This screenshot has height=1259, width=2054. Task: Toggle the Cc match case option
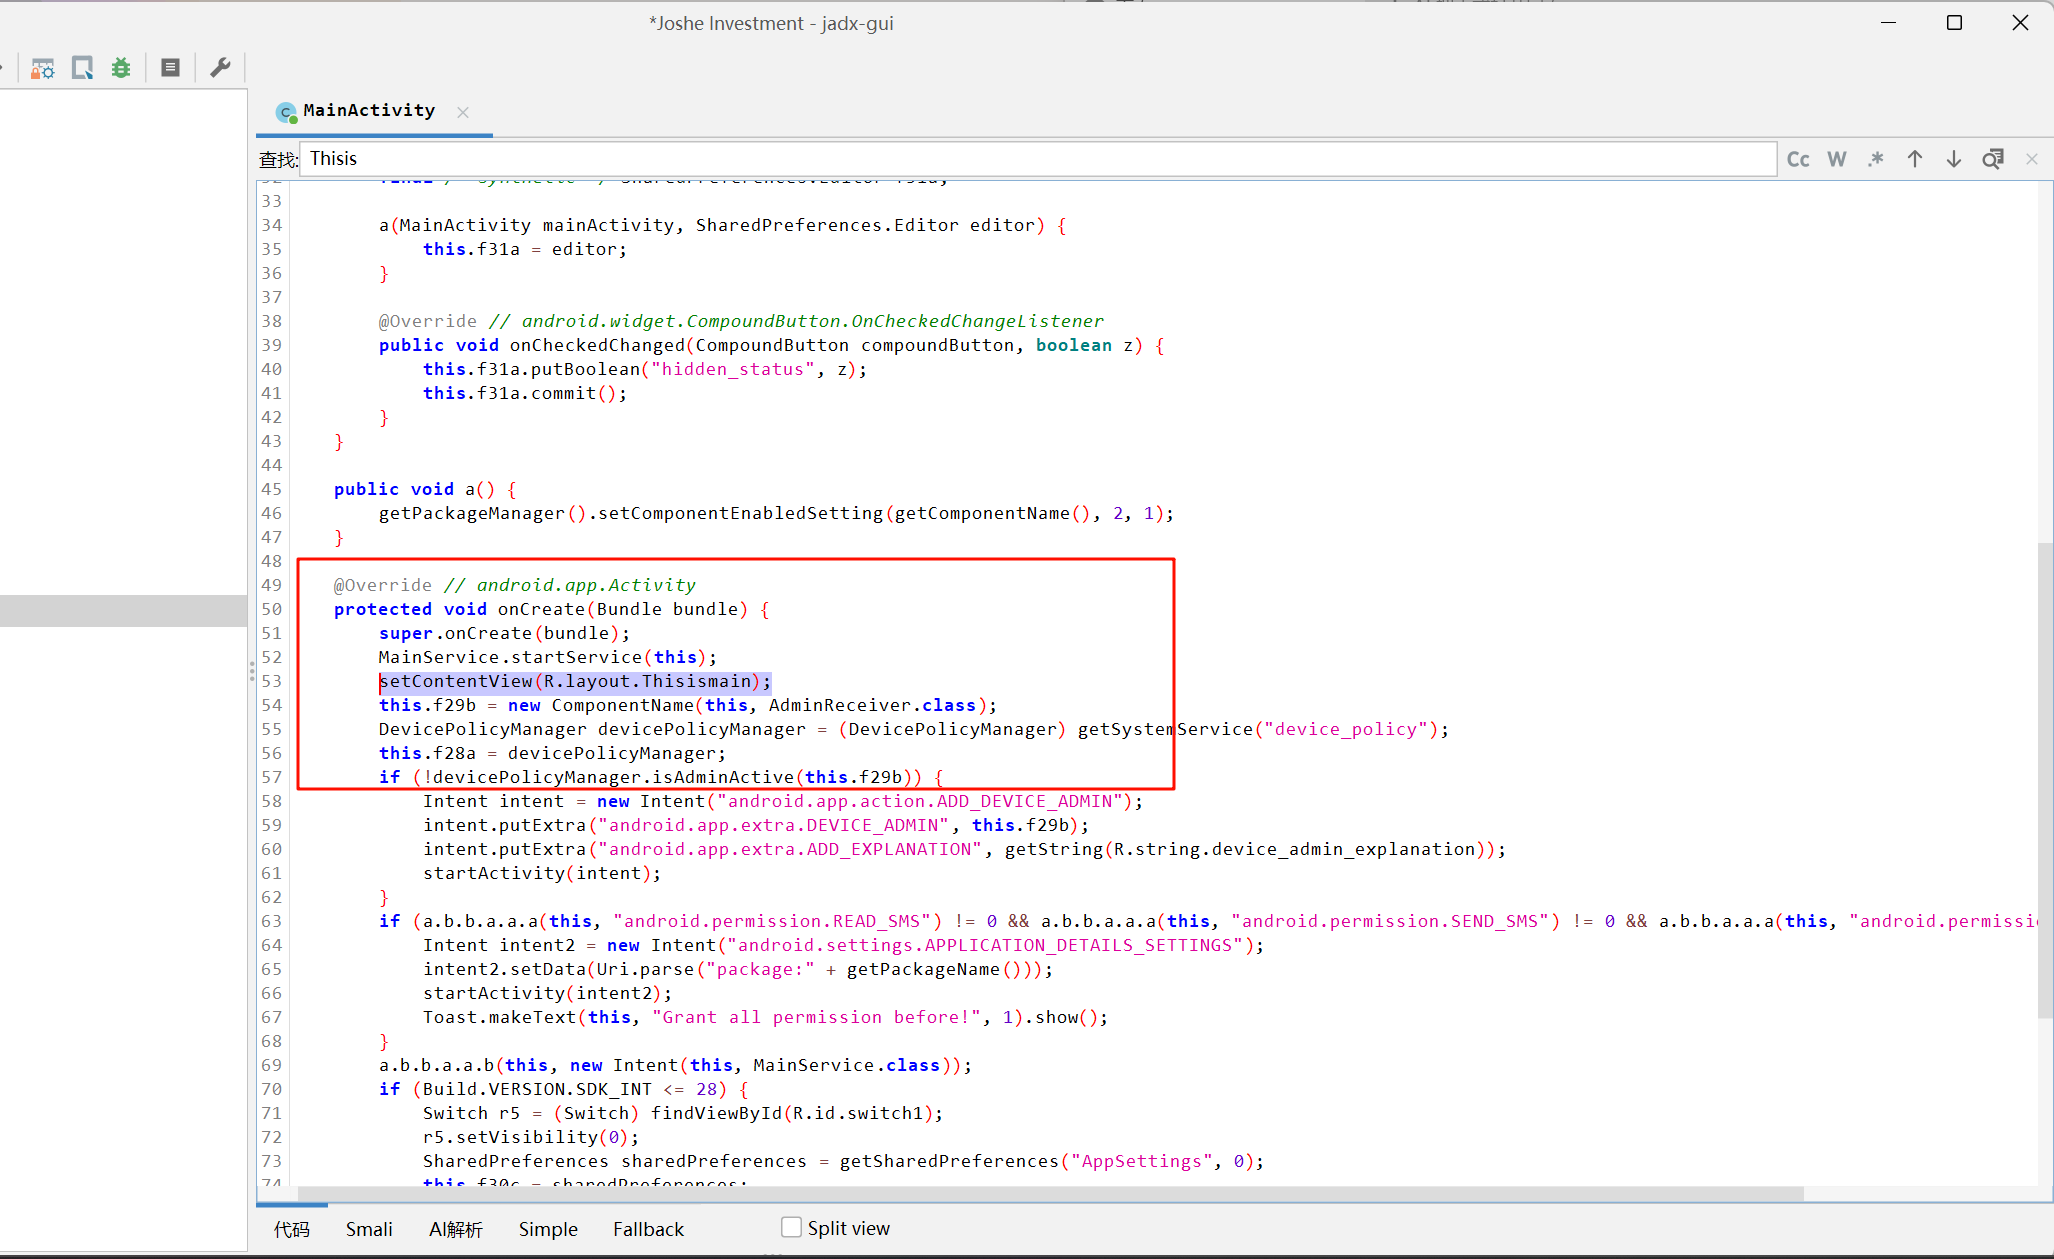[x=1798, y=159]
